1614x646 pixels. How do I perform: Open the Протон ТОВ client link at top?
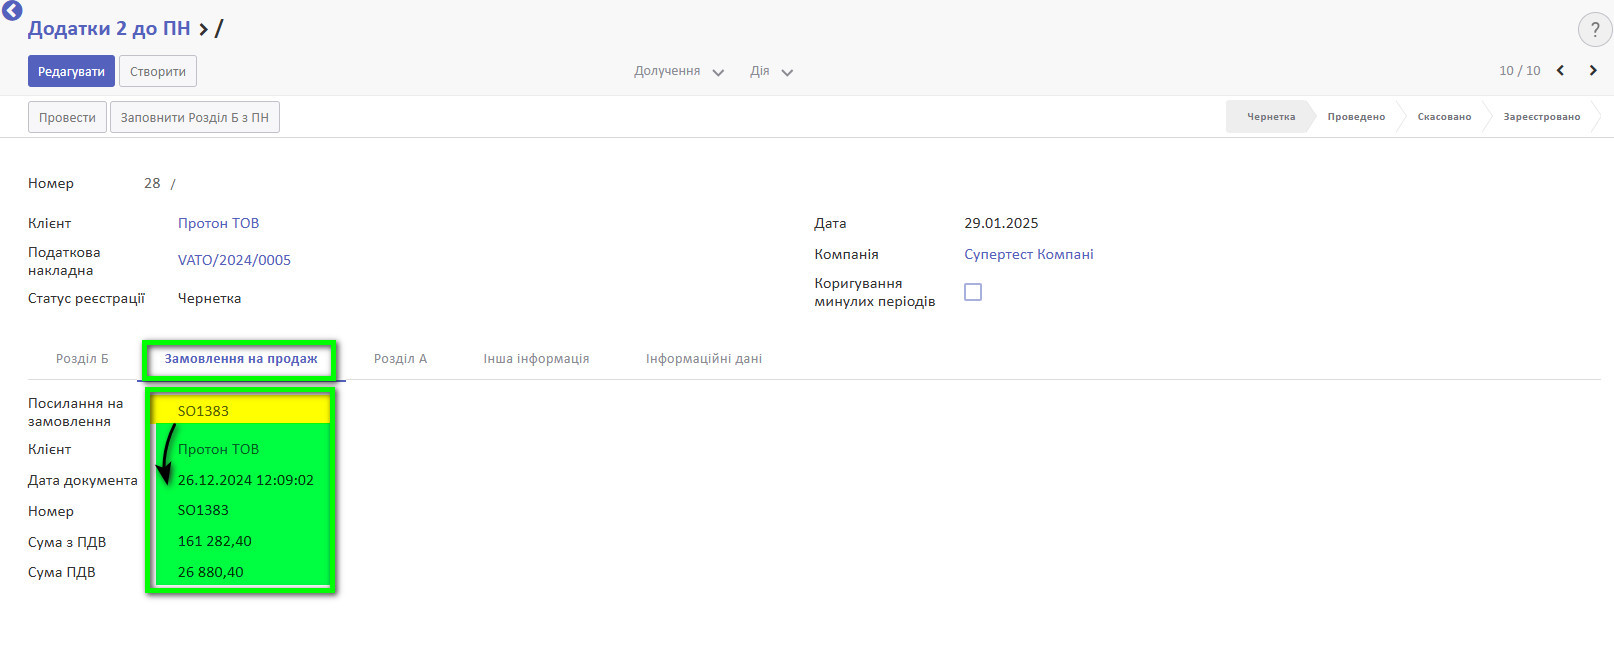218,223
